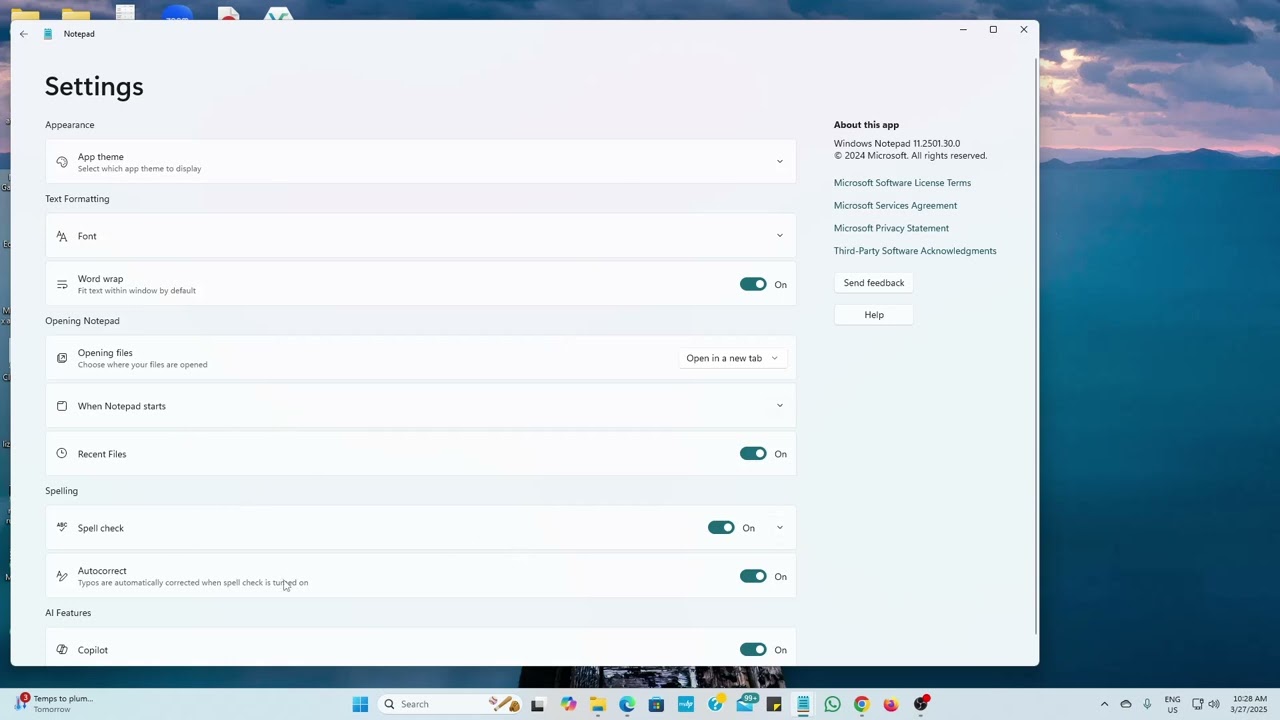
Task: Click 'Select which app theme to display' text
Action: coord(140,169)
